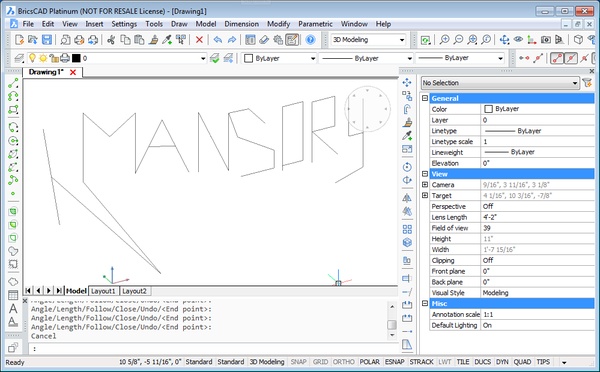Click the command line input field
The image size is (600, 372).
click(212, 349)
